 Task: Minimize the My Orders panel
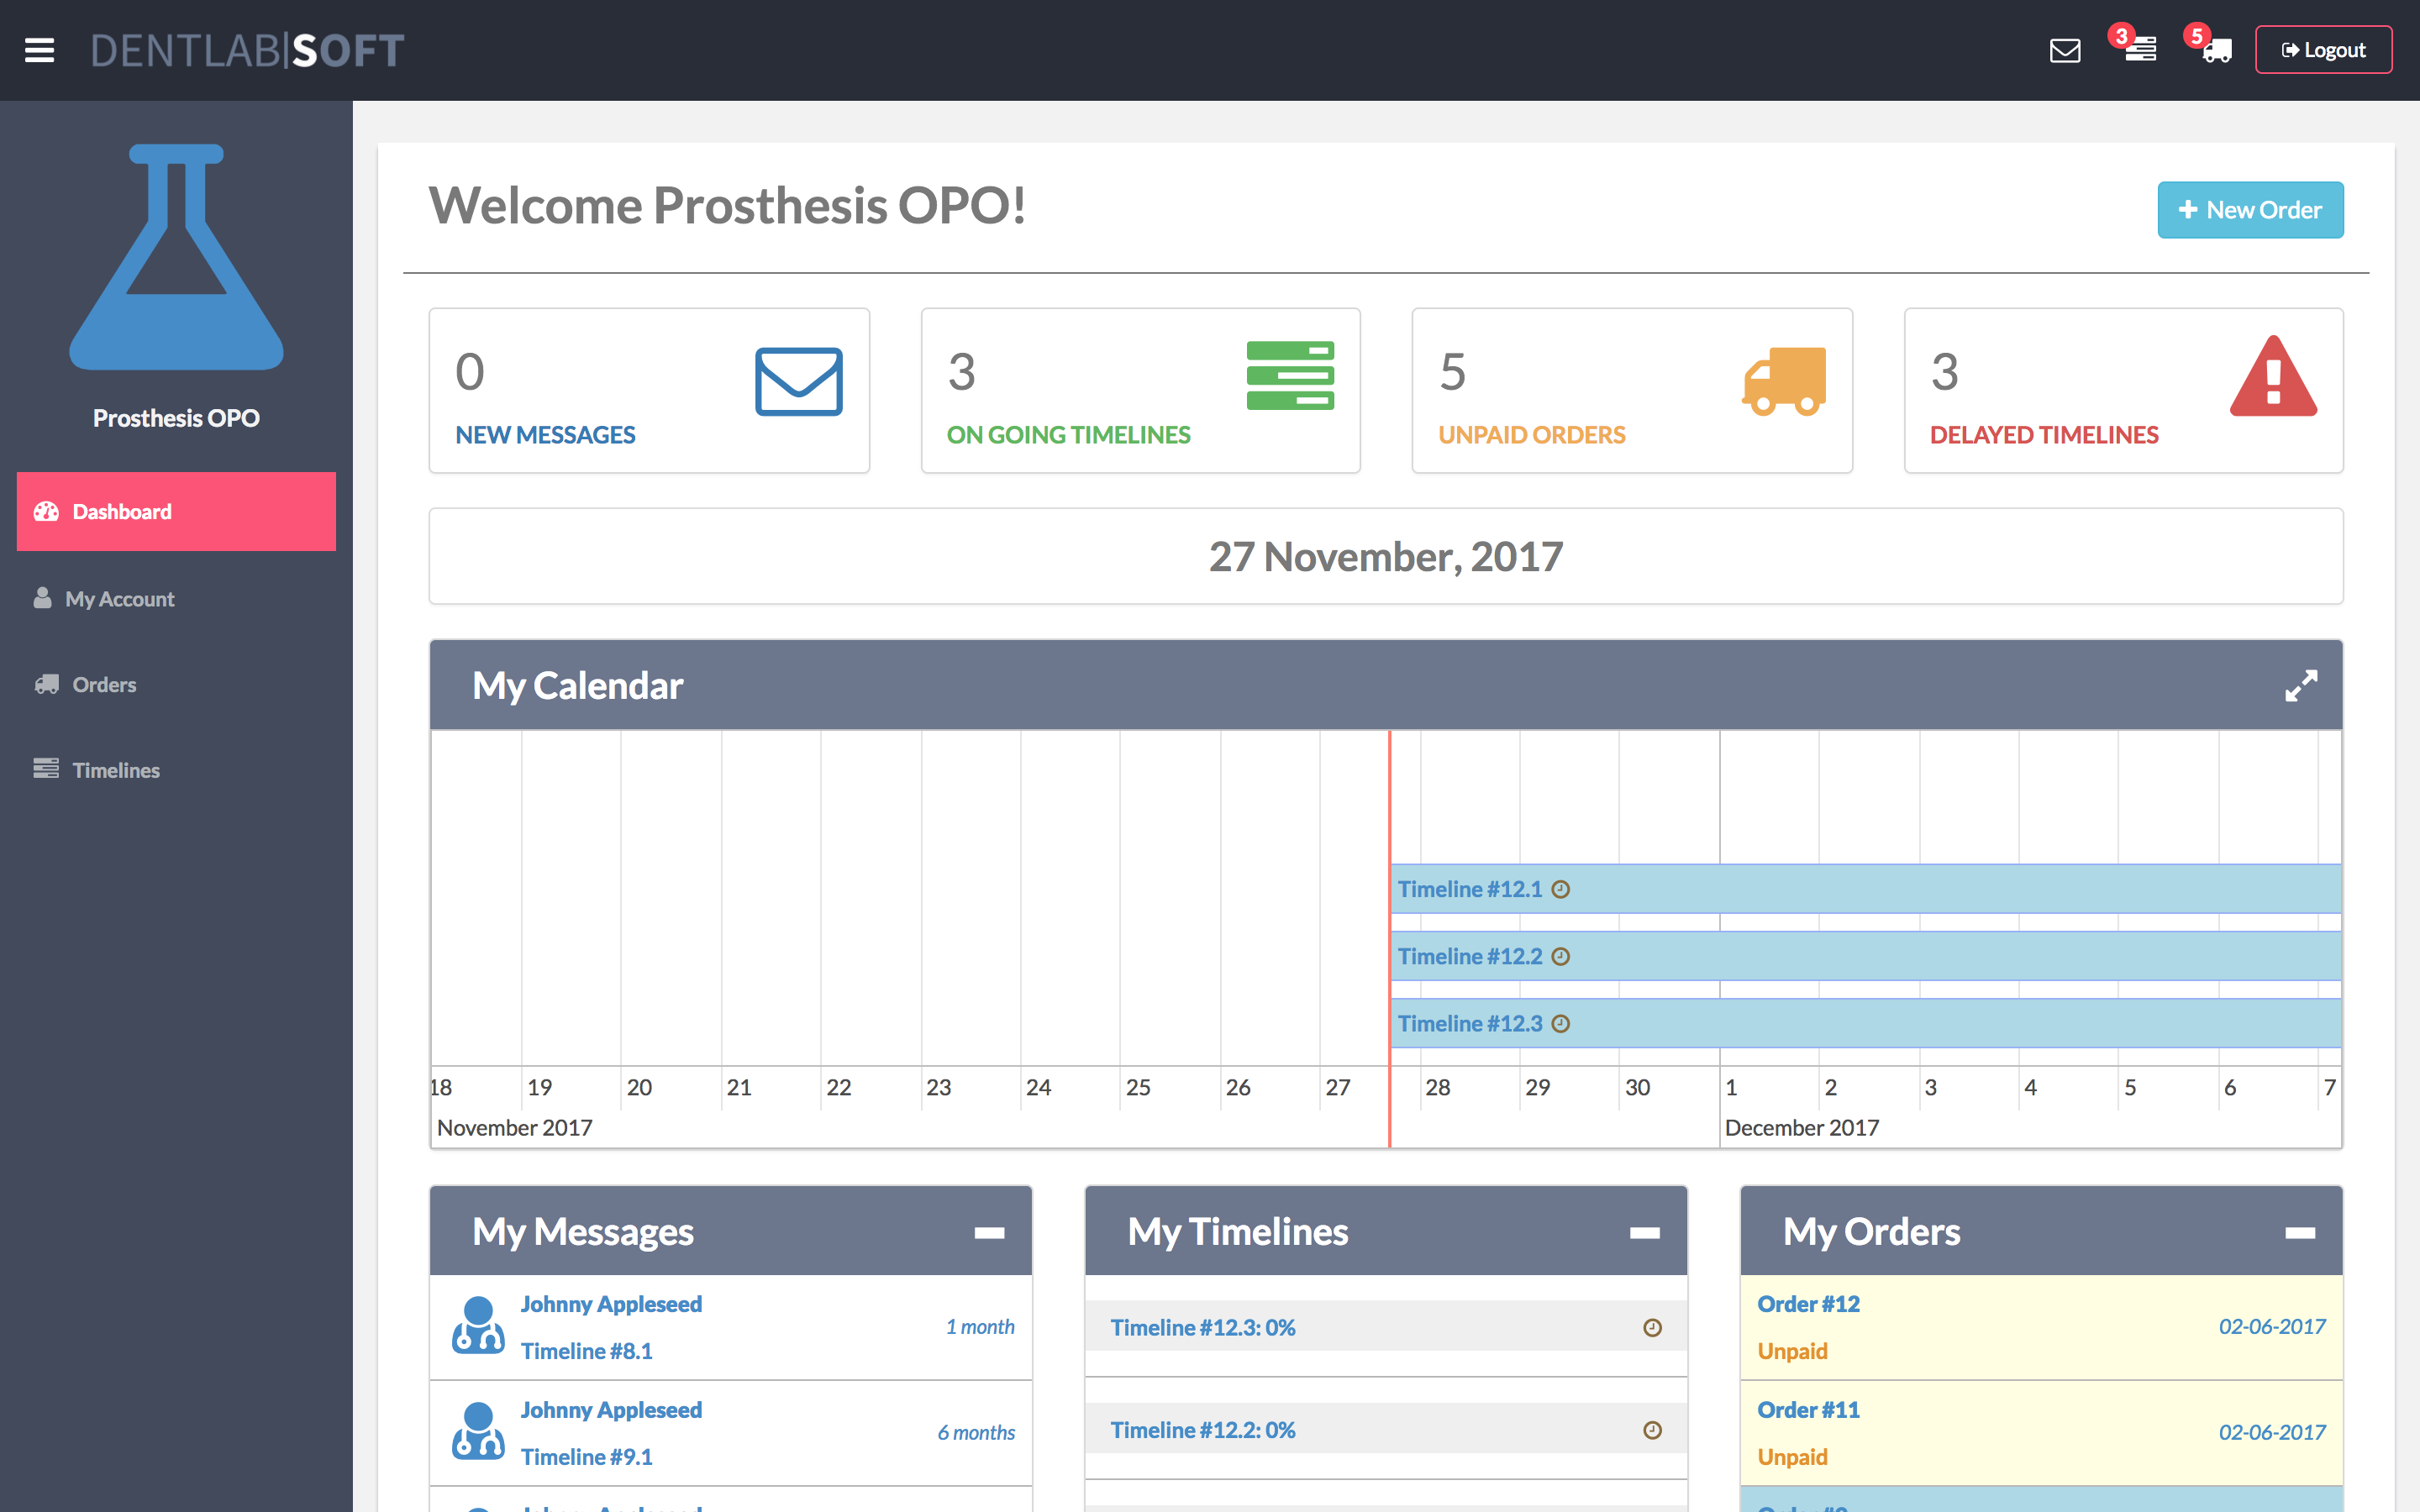click(x=2299, y=1232)
